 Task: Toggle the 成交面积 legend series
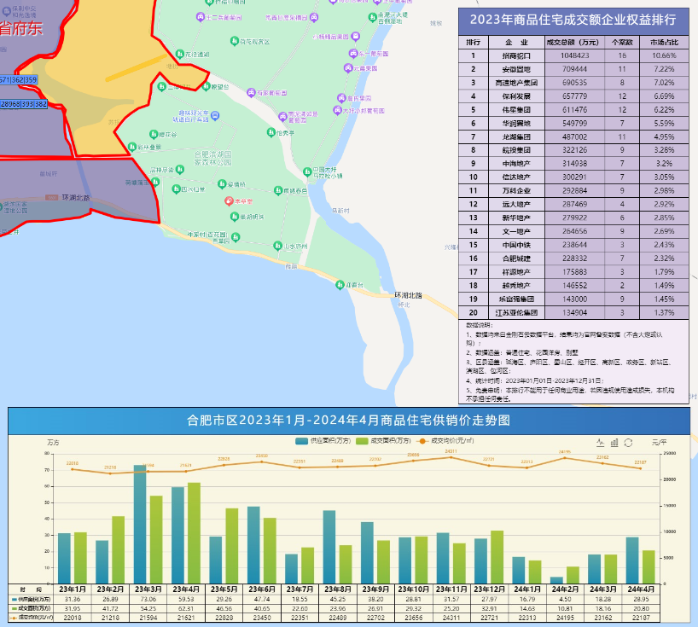click(386, 439)
